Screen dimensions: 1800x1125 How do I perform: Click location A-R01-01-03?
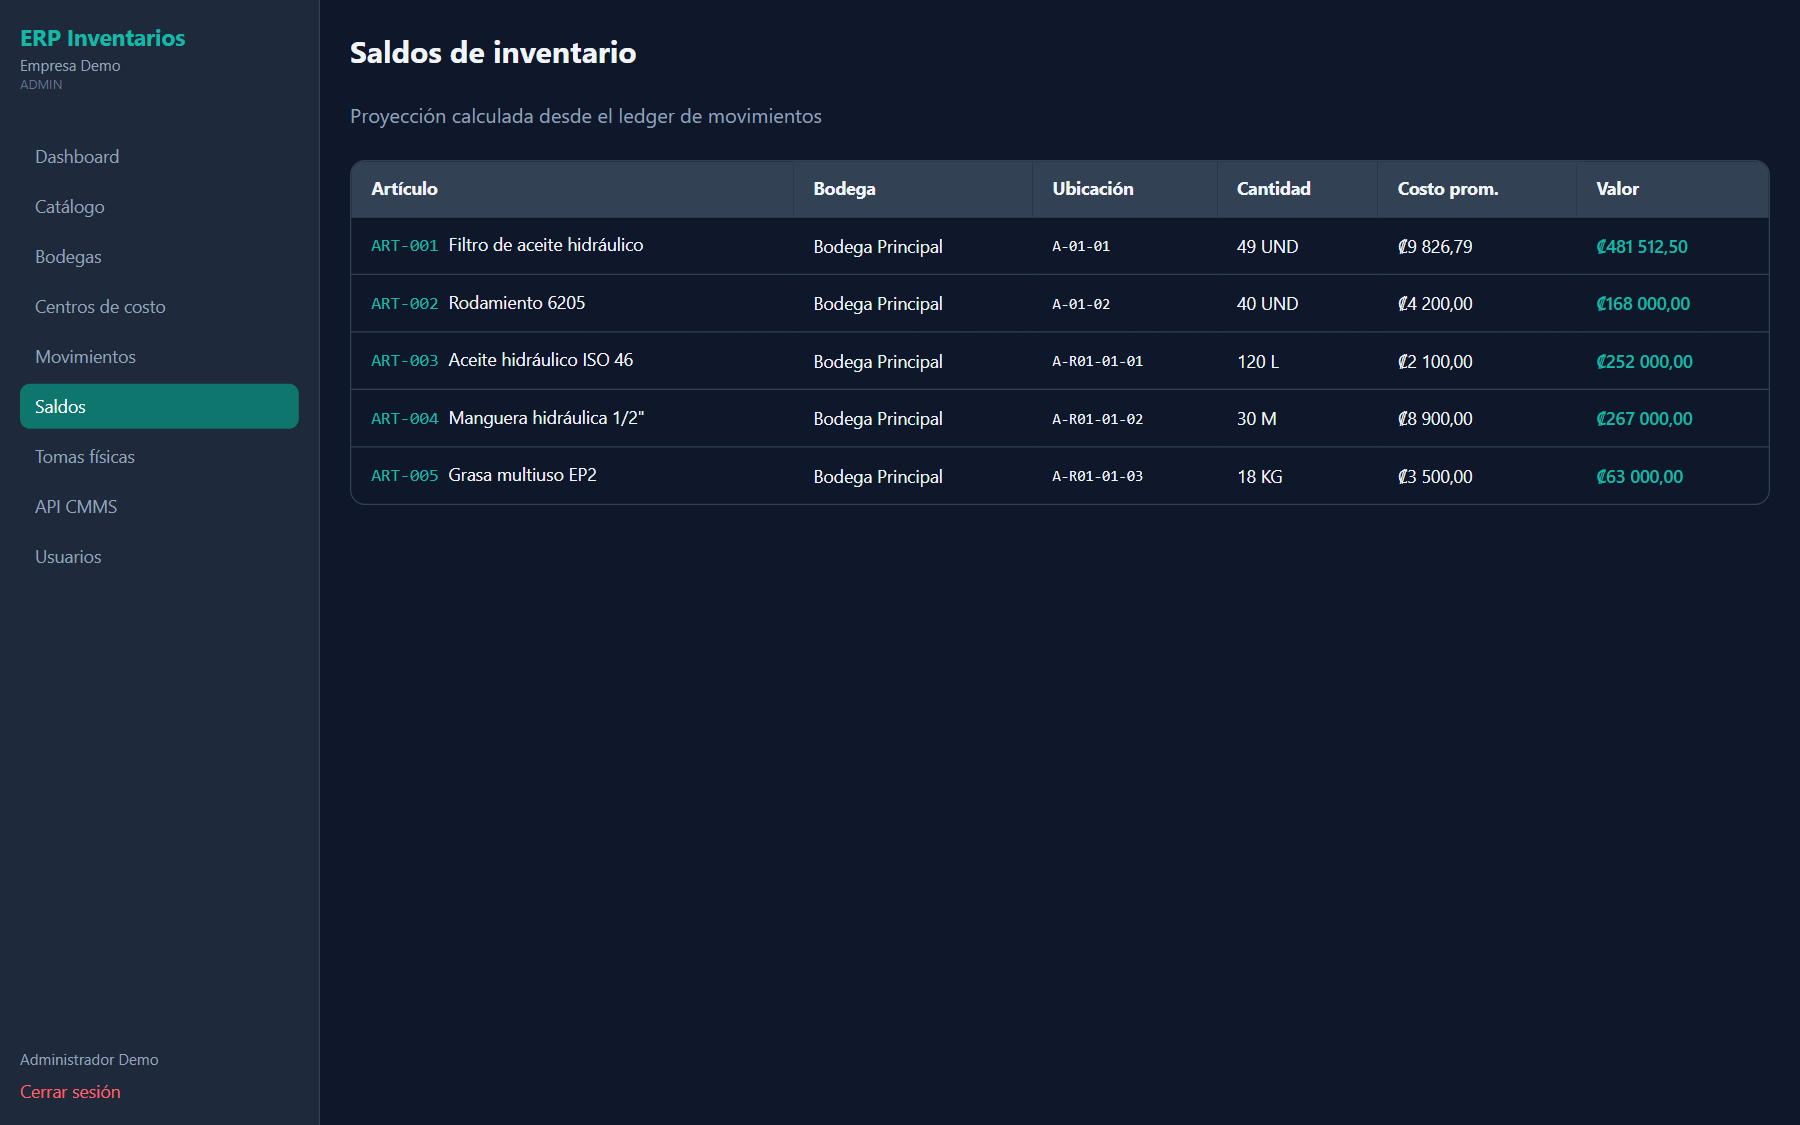coord(1097,476)
